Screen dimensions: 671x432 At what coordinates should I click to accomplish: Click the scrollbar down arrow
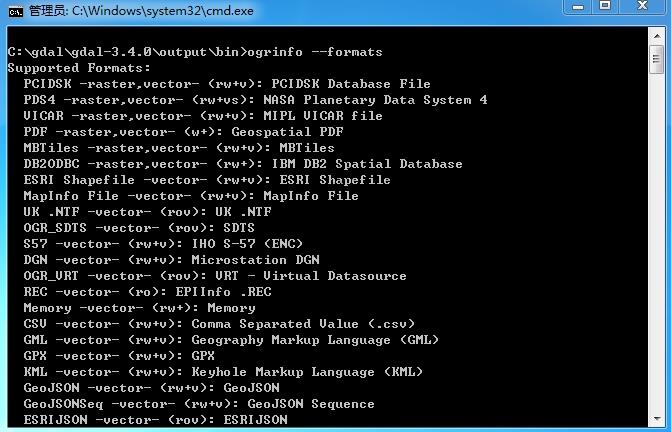657,418
